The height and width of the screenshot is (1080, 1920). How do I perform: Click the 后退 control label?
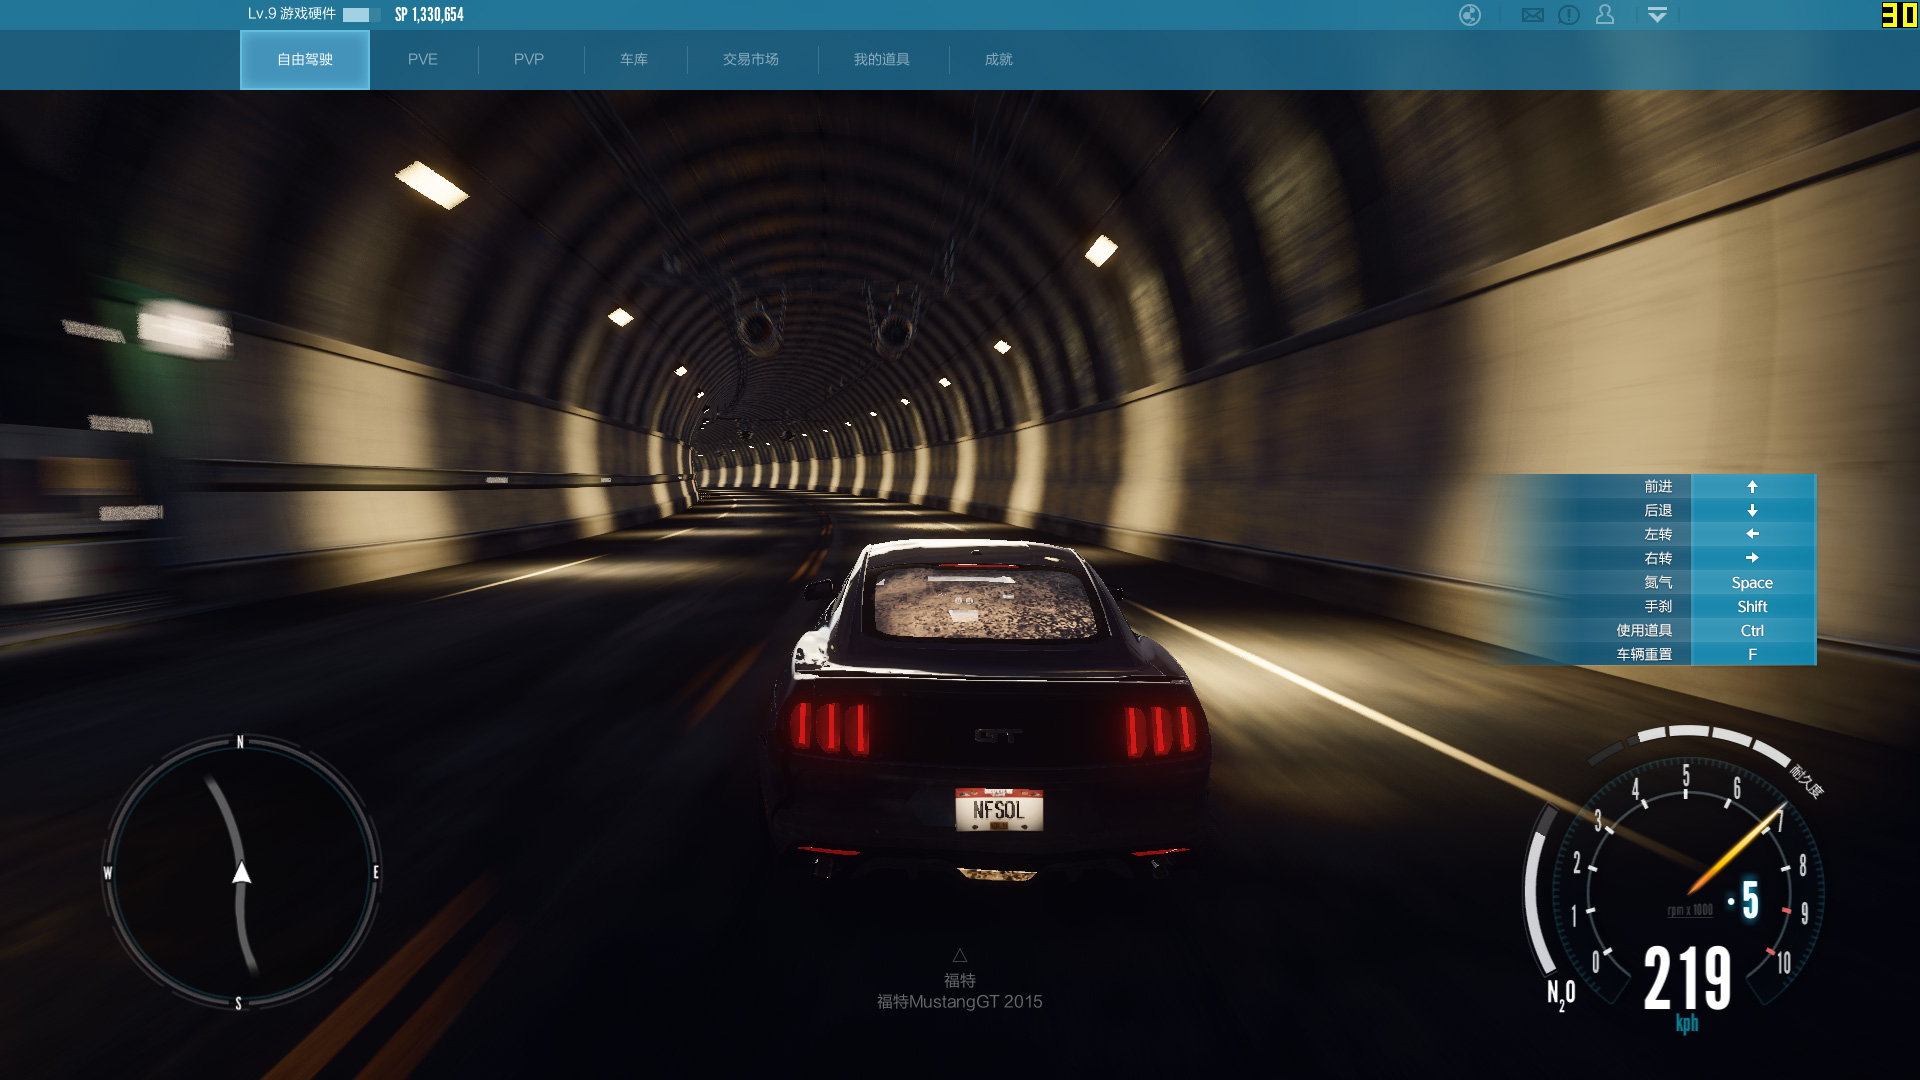point(1658,511)
